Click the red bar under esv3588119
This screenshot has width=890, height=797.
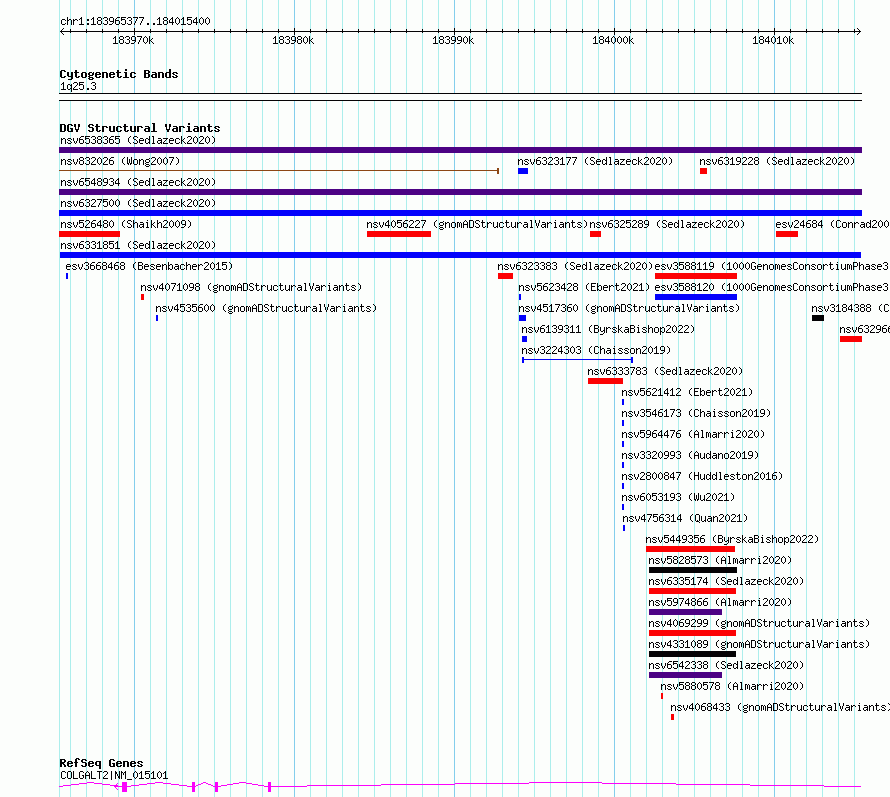click(x=696, y=276)
